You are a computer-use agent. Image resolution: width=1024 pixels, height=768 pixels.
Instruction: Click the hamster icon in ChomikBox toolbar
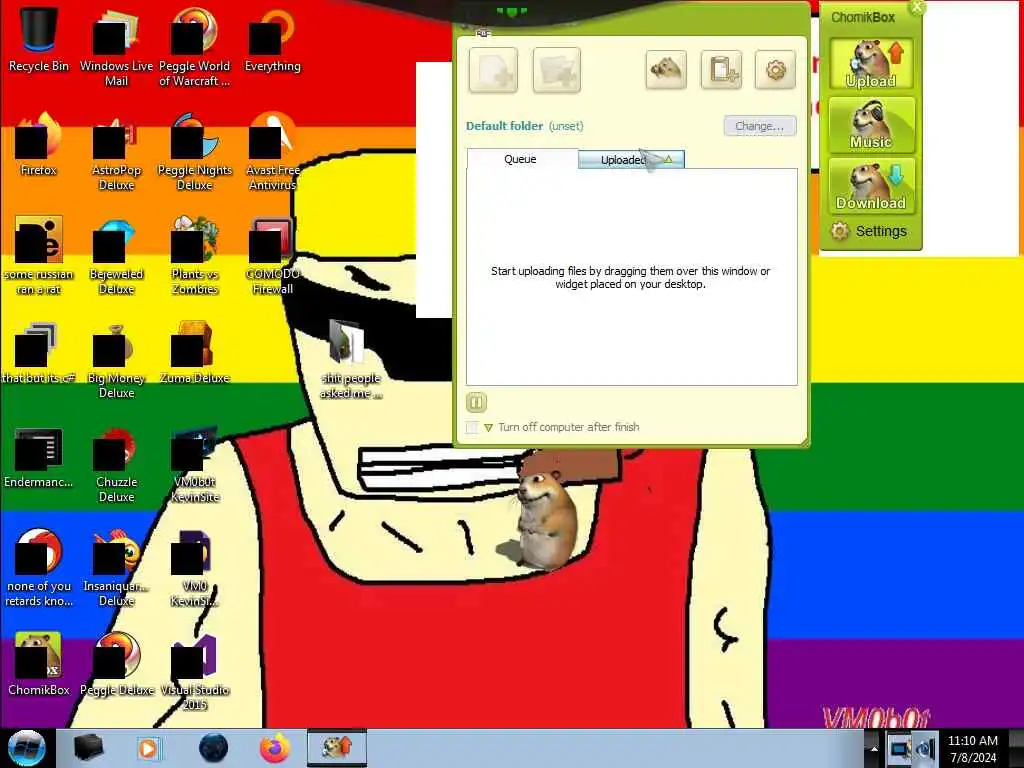666,69
